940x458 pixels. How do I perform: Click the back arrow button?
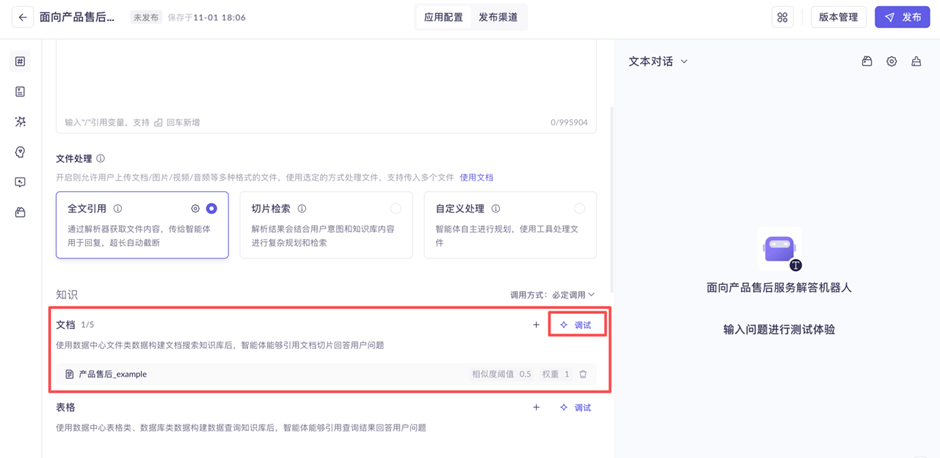point(23,17)
